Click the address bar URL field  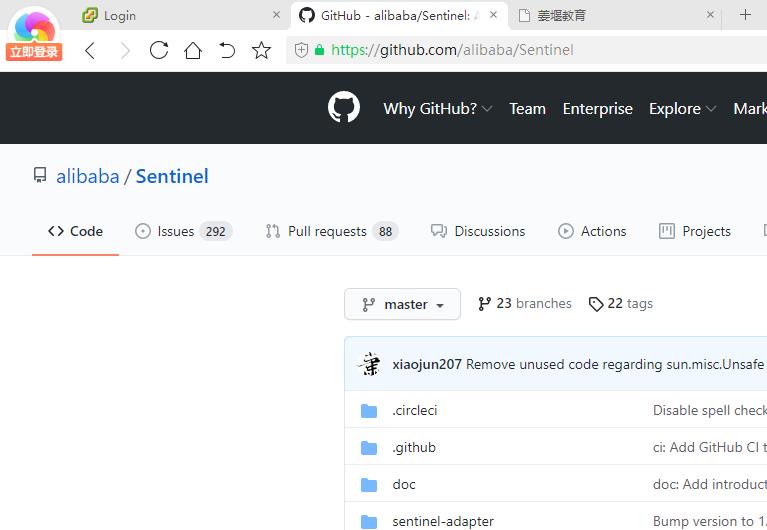(526, 50)
